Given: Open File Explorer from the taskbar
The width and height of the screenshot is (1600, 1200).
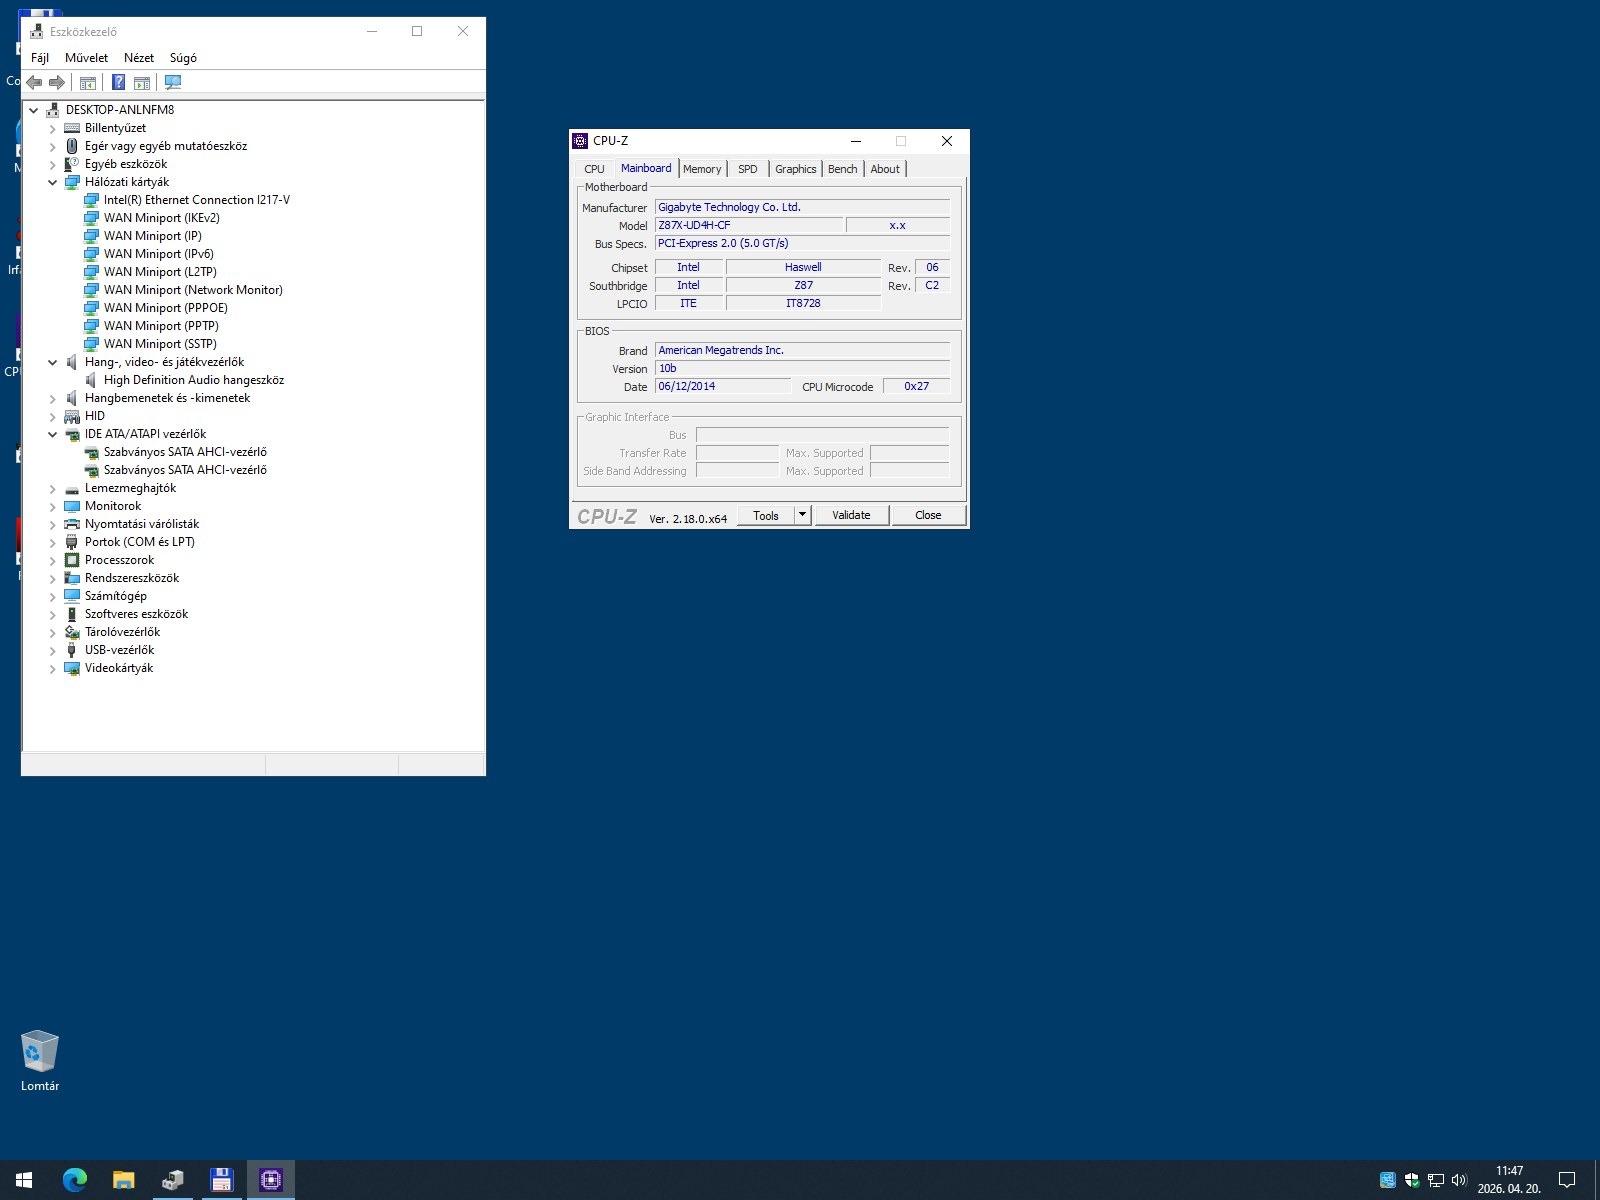Looking at the screenshot, I should point(123,1180).
